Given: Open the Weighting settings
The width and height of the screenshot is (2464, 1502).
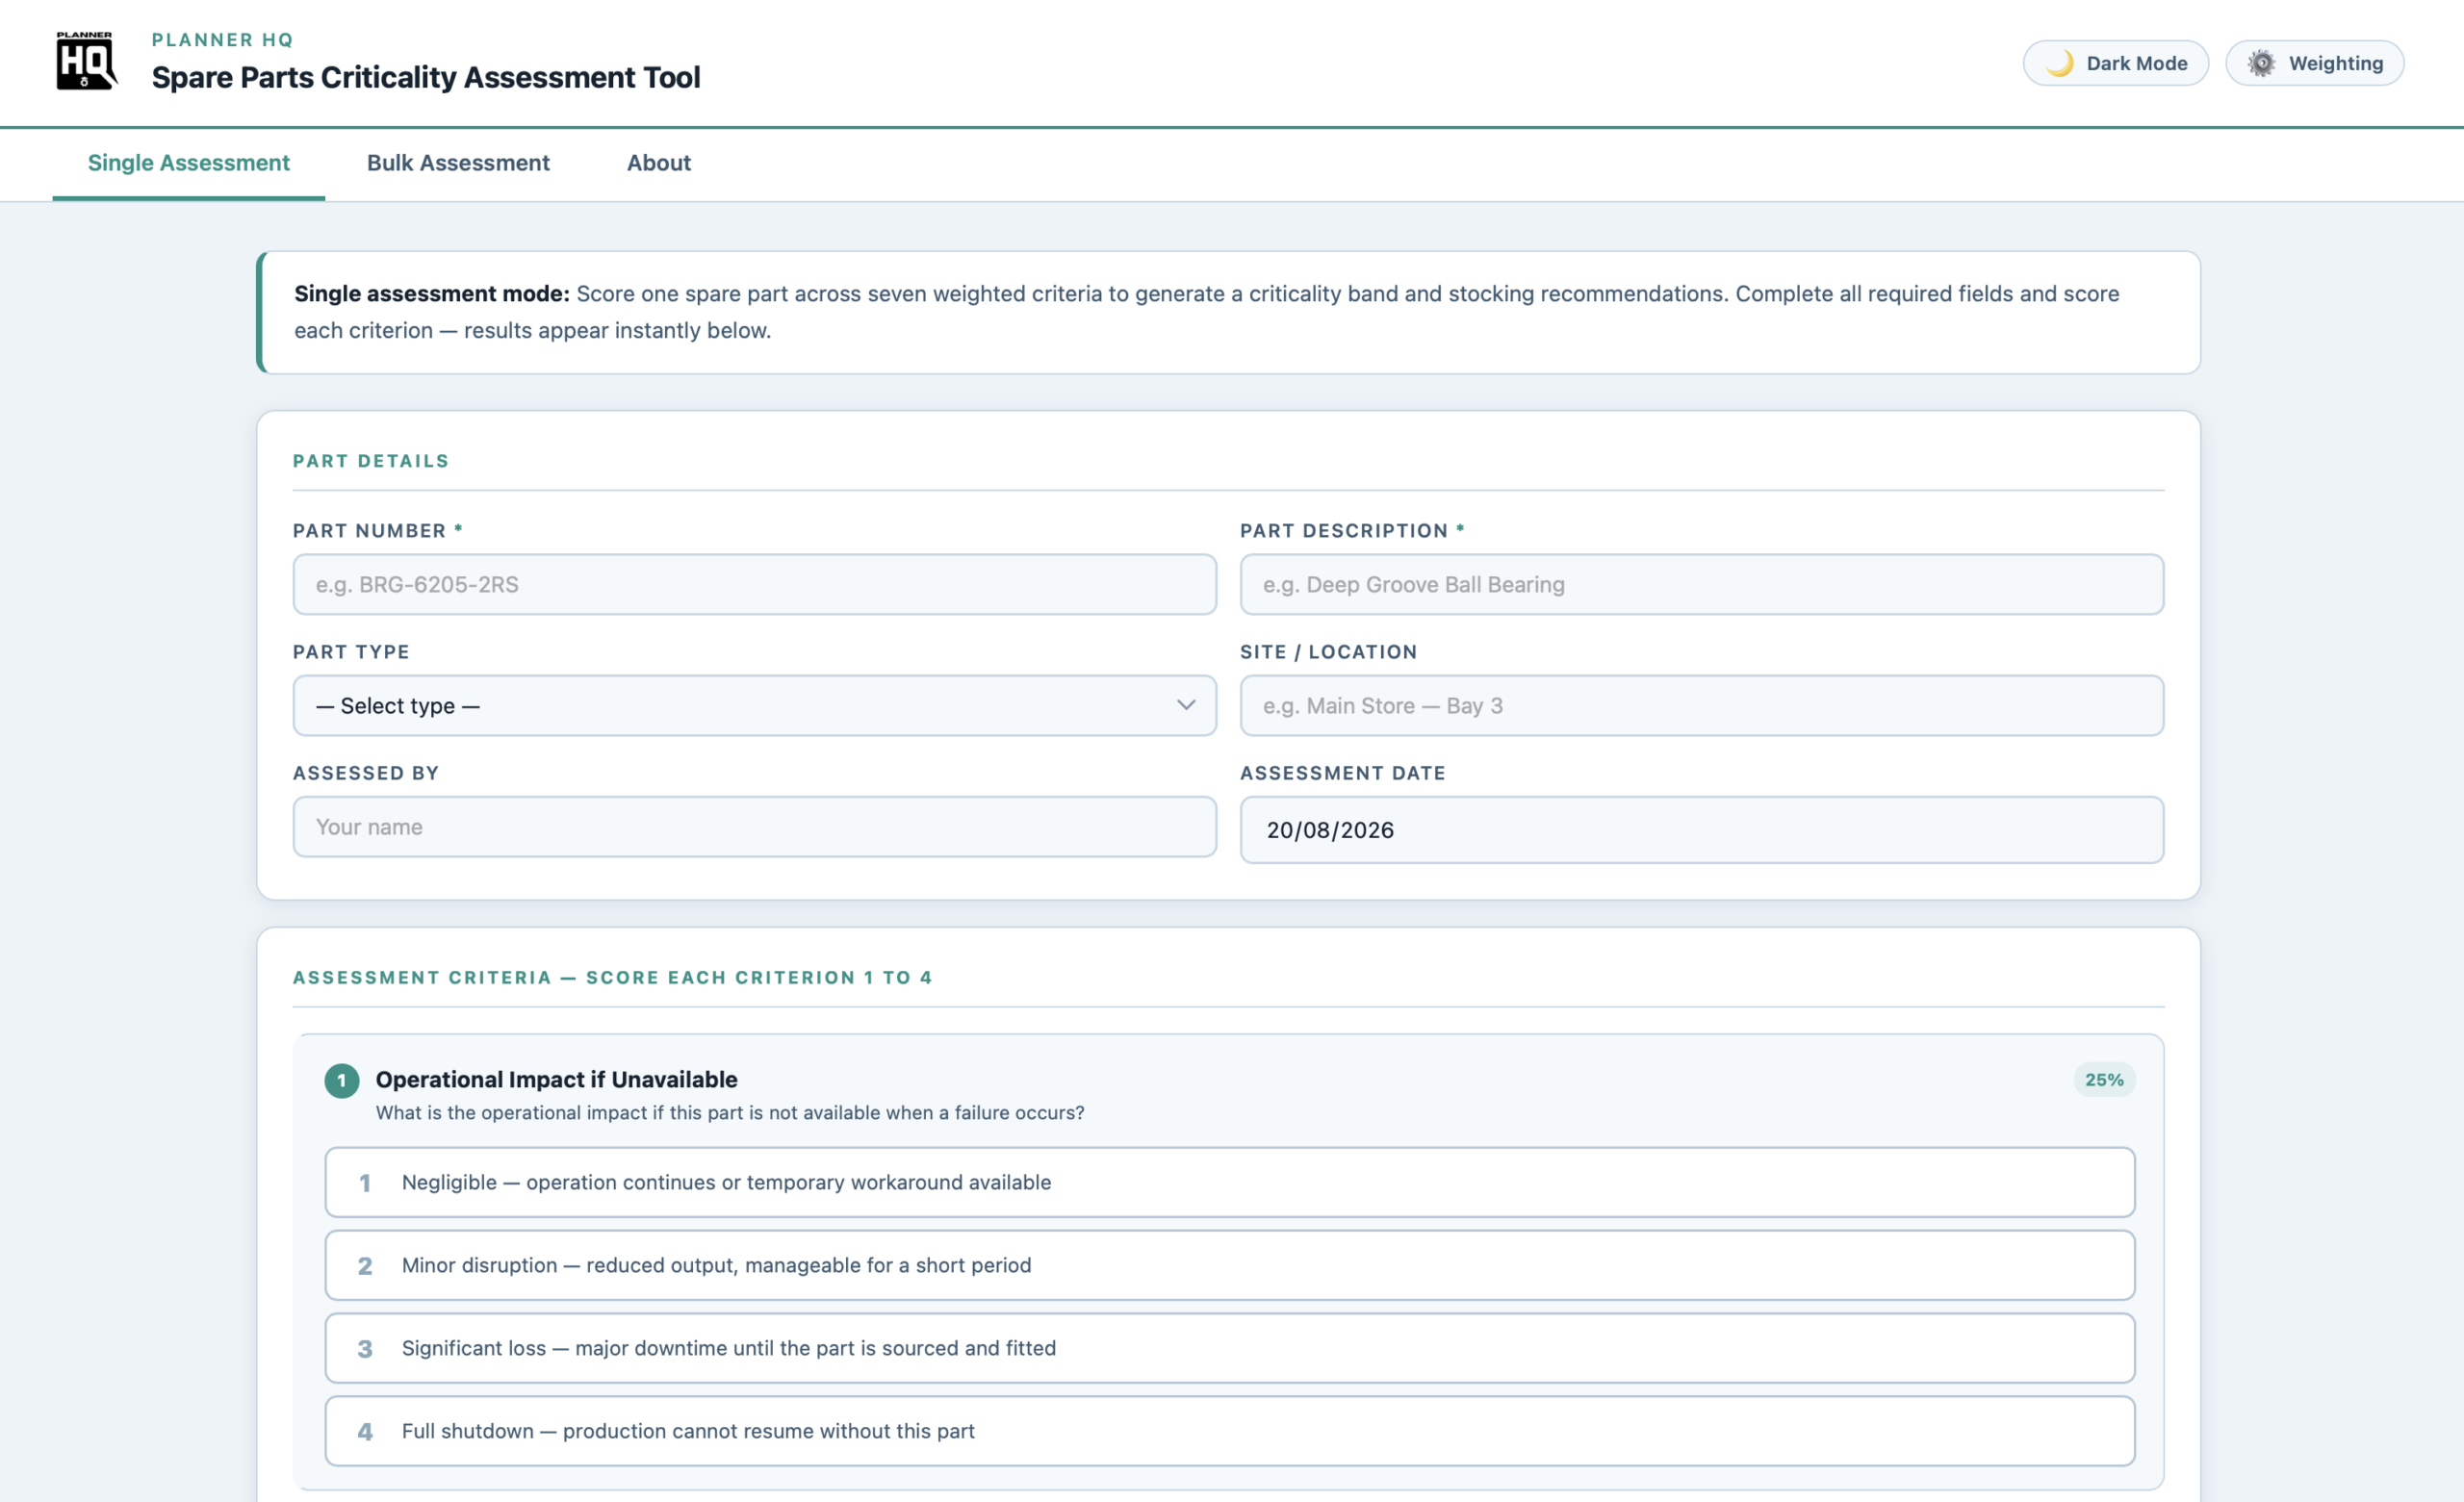Looking at the screenshot, I should click(2314, 63).
